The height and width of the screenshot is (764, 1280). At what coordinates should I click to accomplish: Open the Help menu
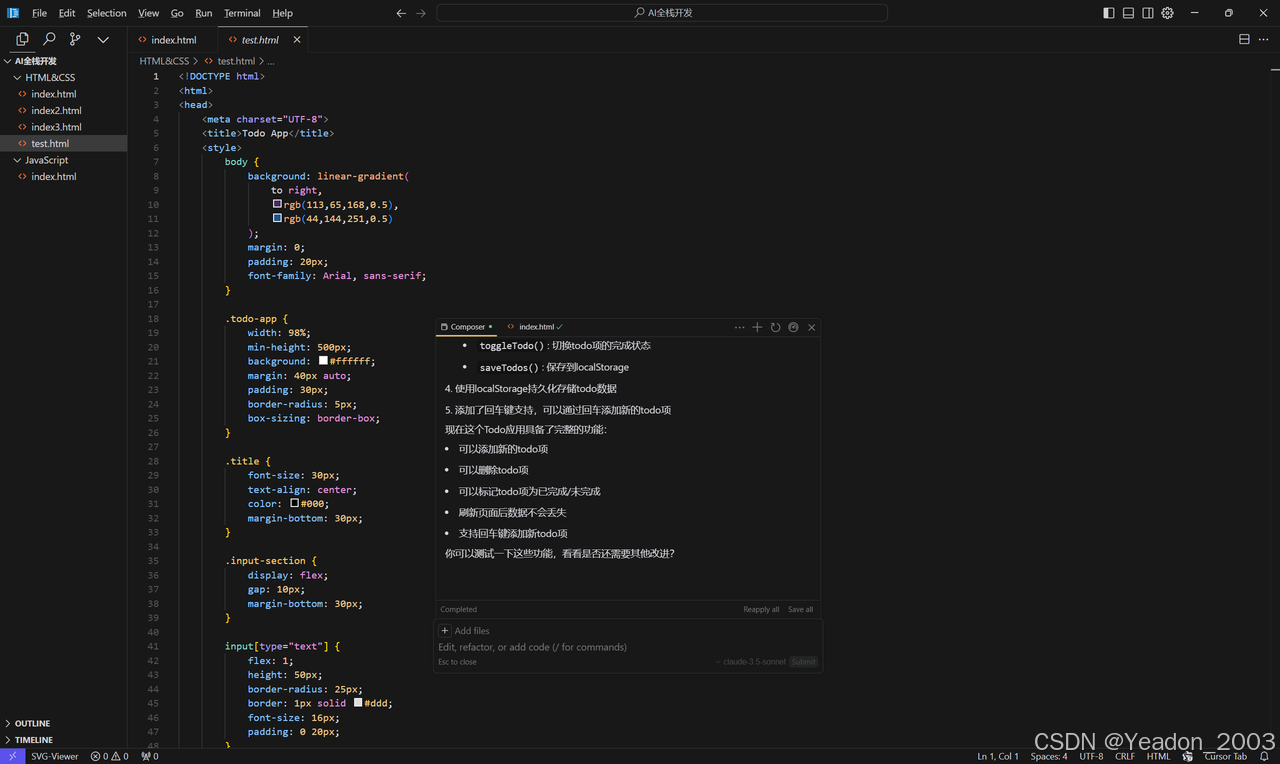[x=283, y=13]
